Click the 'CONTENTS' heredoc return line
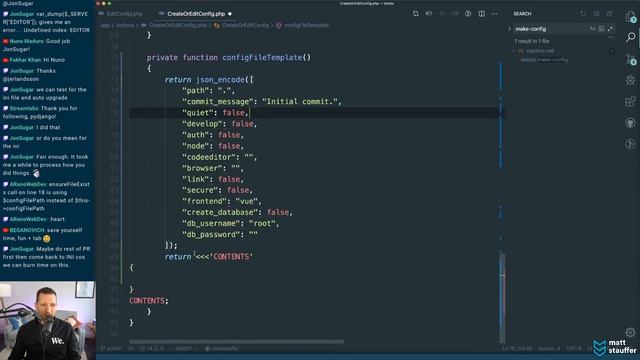 click(209, 256)
